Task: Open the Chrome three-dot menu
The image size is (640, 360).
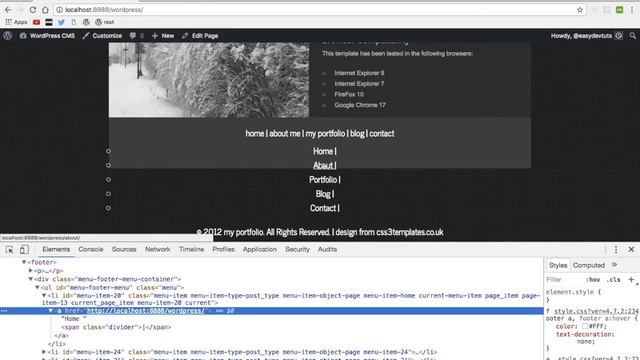Action: click(x=632, y=10)
